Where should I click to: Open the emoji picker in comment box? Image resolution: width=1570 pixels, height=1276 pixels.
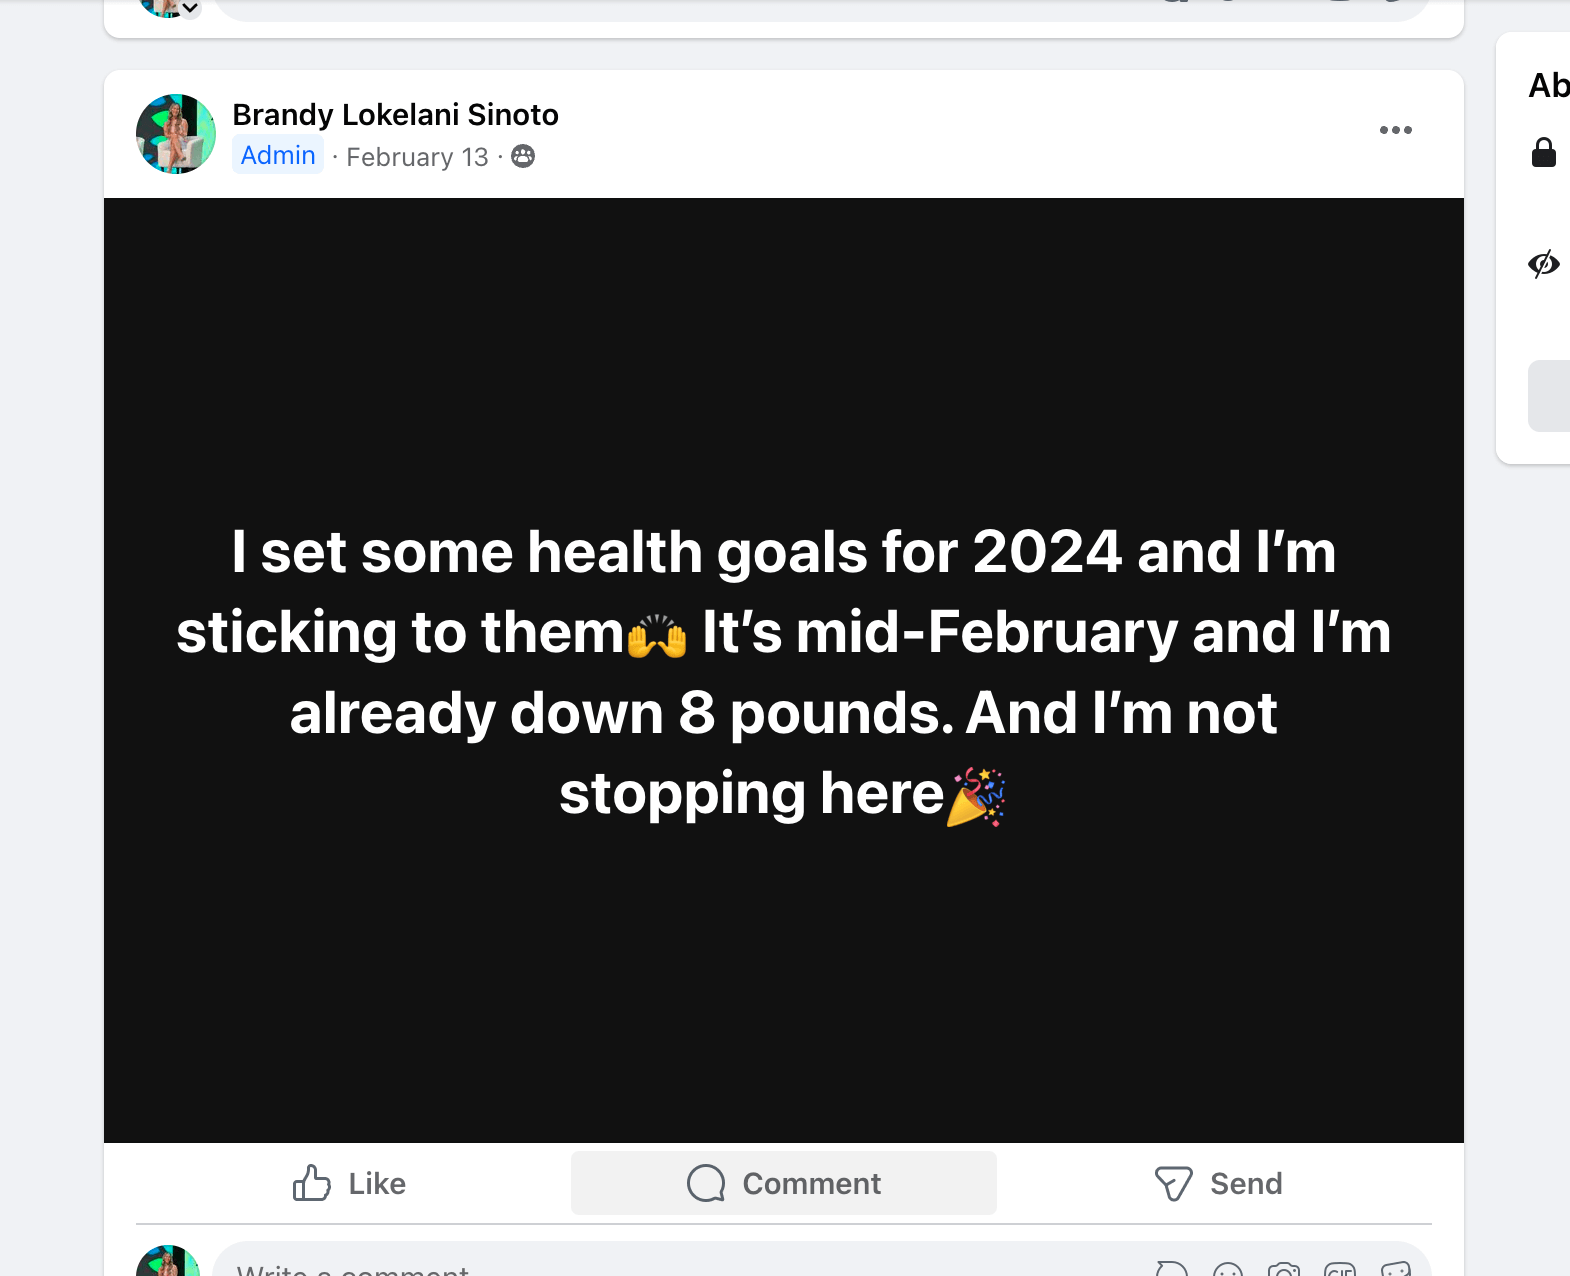tap(1228, 1270)
